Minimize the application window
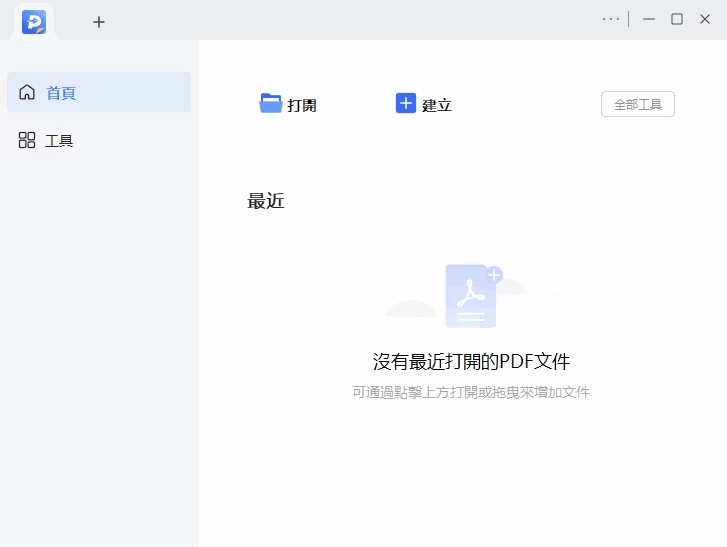The width and height of the screenshot is (727, 547). 649,19
